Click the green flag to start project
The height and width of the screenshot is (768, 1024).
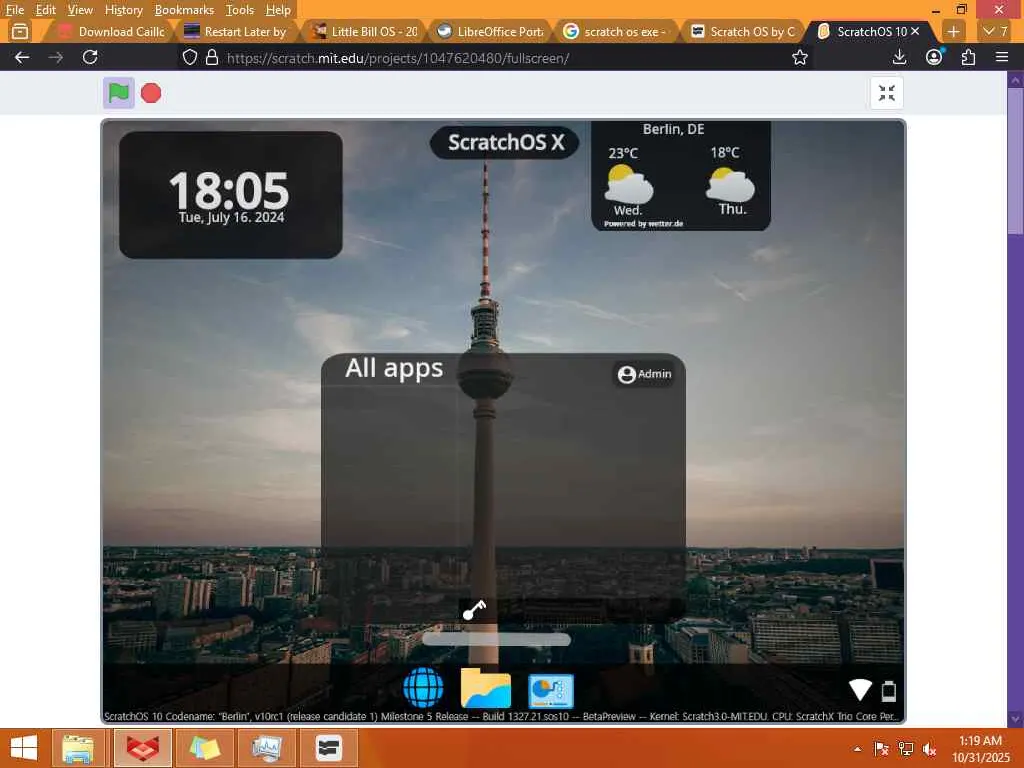click(x=118, y=93)
